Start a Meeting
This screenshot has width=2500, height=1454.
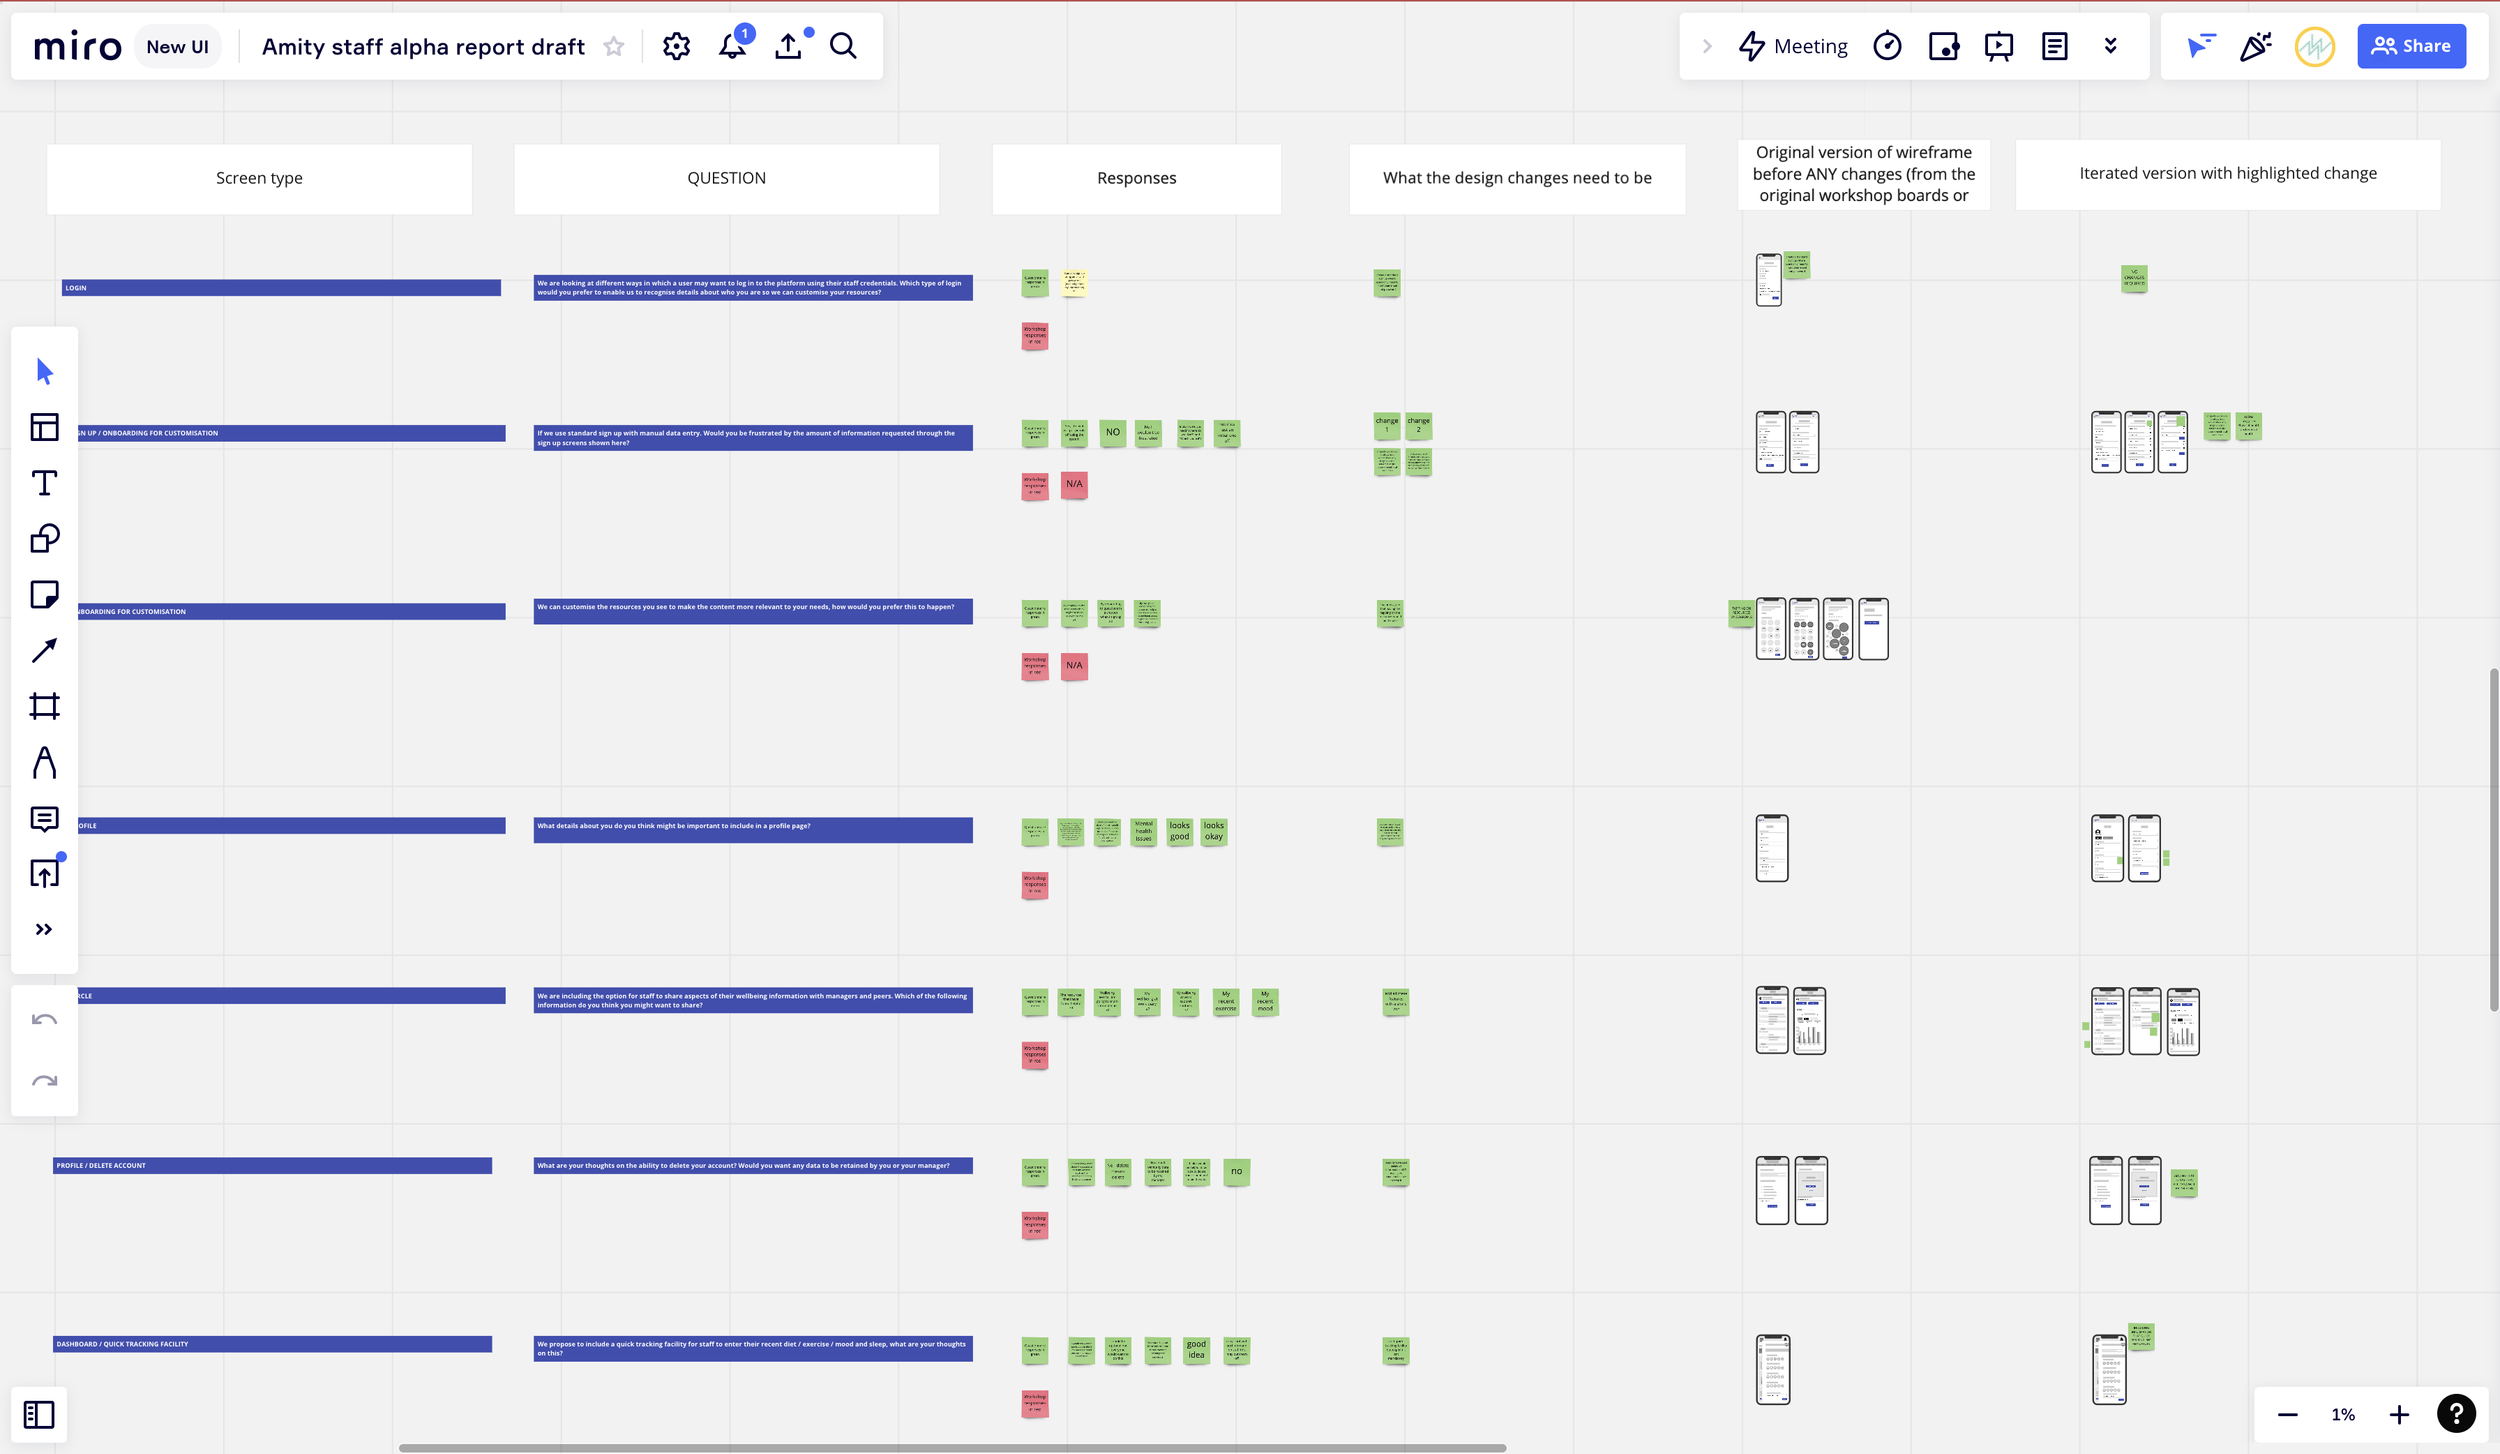[1794, 46]
